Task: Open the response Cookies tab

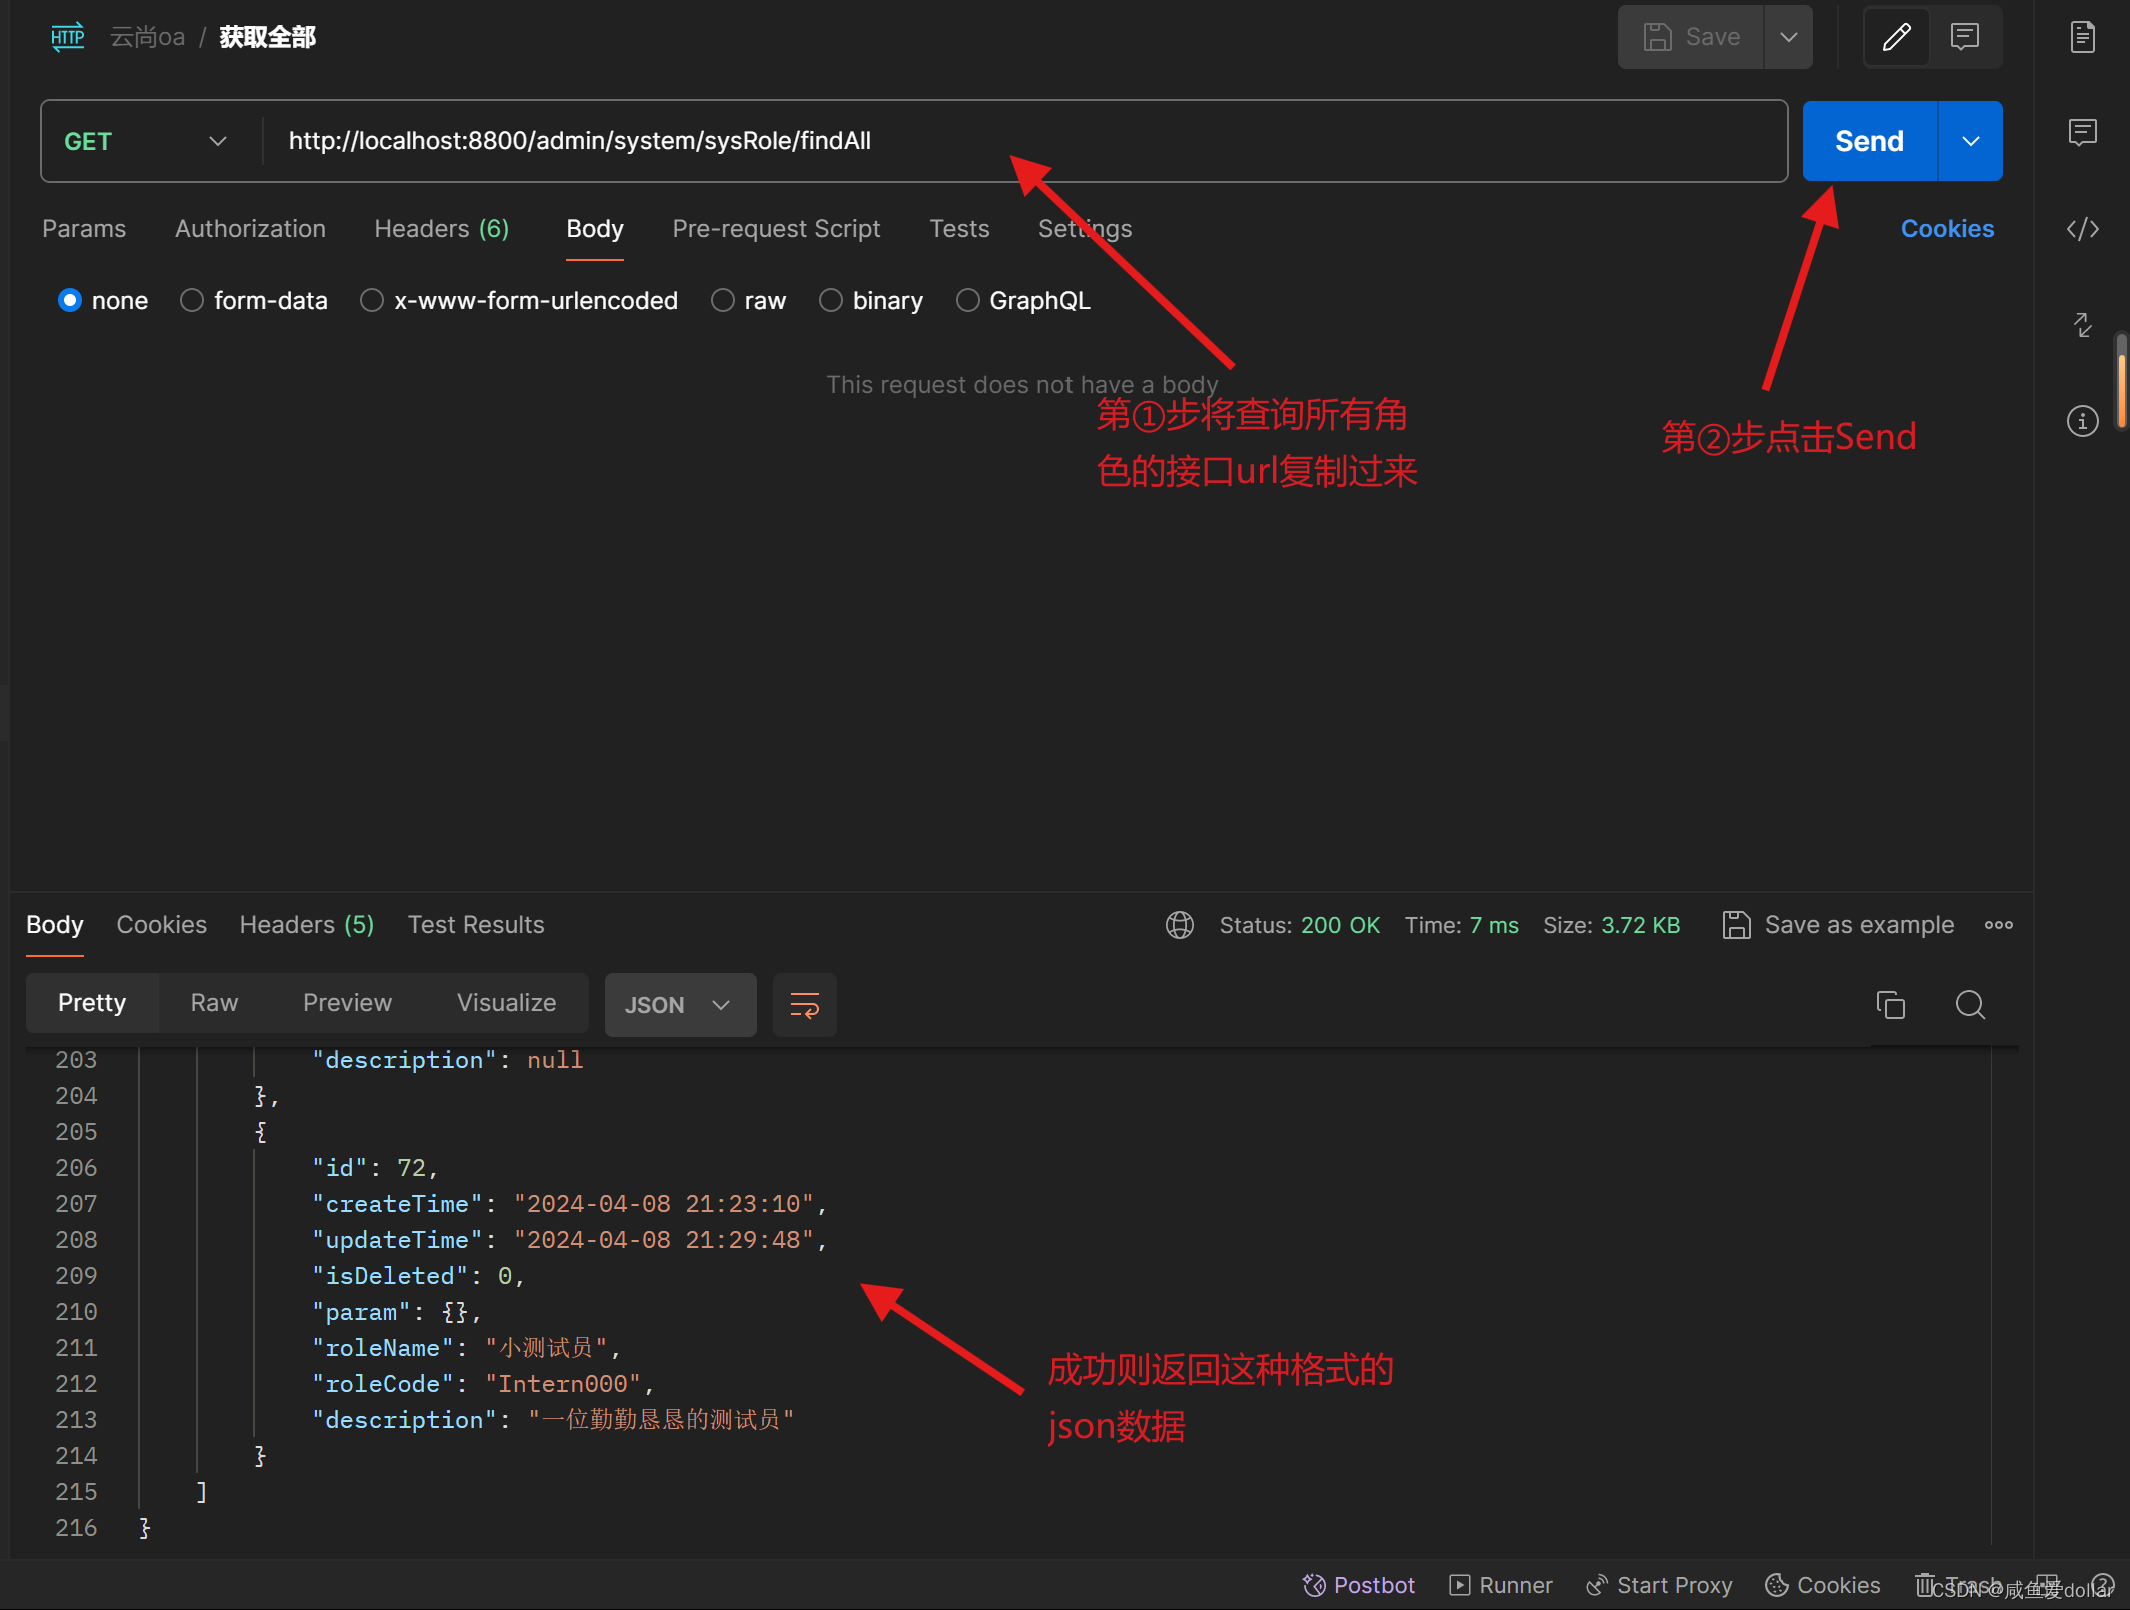Action: 161,925
